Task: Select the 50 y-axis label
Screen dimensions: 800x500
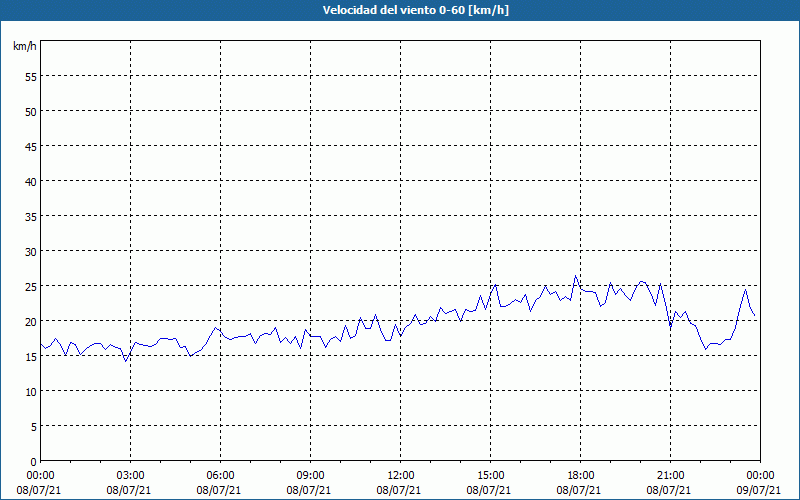Action: click(30, 111)
